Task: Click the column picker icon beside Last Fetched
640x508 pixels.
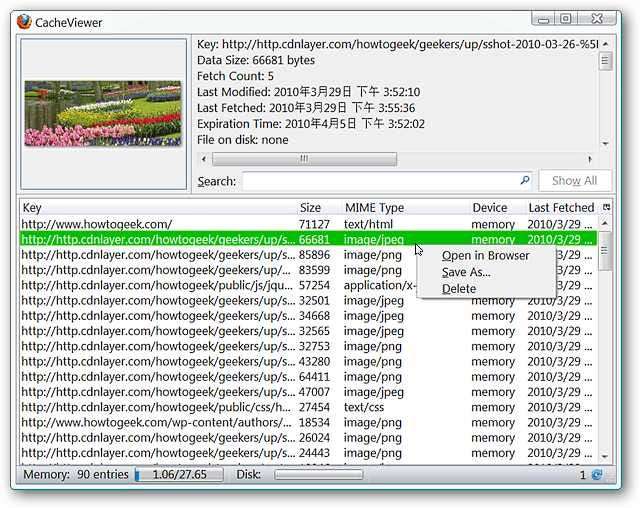Action: tap(607, 207)
